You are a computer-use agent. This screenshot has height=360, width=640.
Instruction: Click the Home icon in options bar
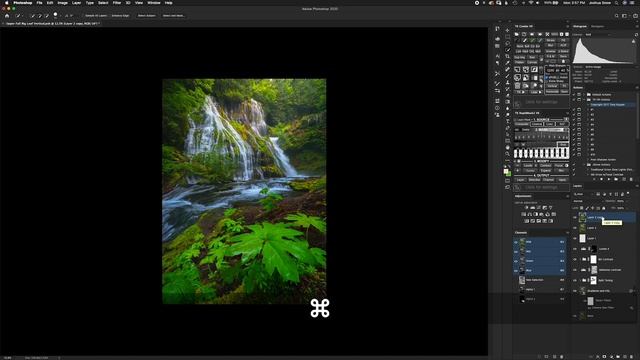(7, 16)
